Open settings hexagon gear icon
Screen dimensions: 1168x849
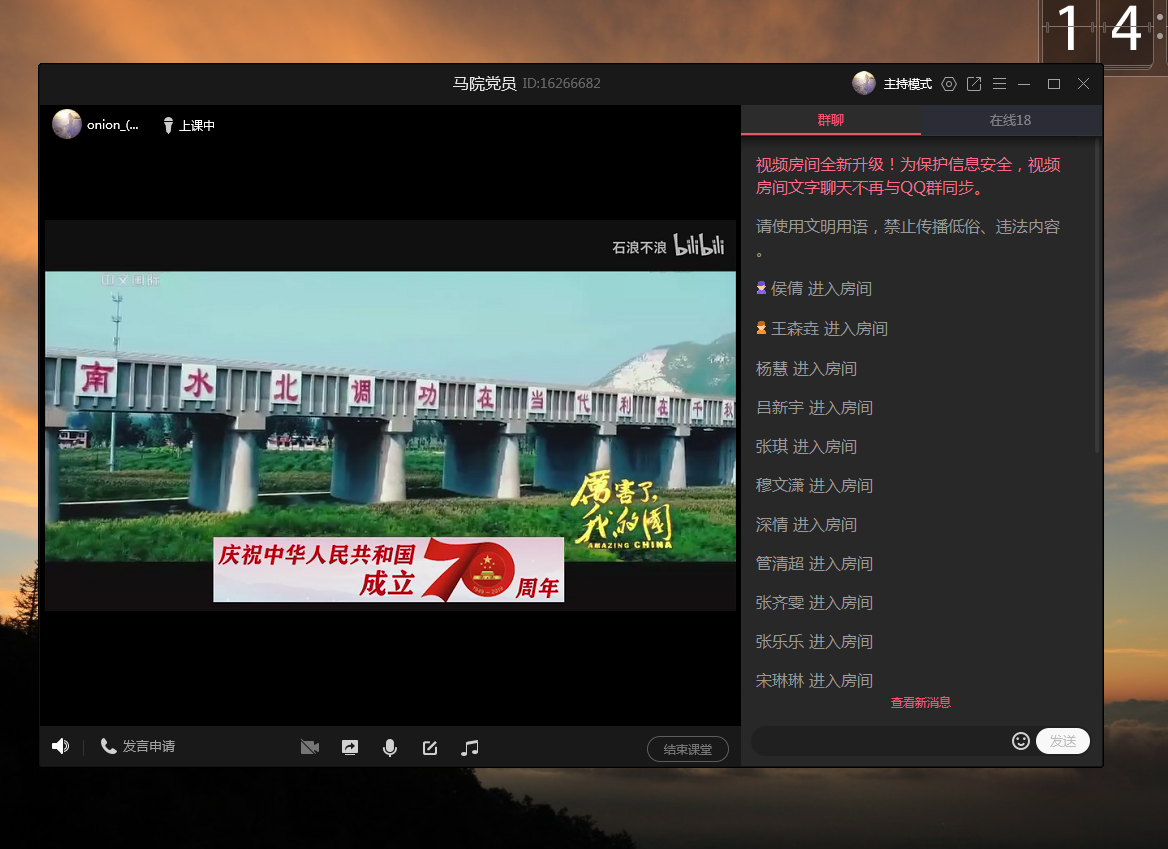(949, 84)
